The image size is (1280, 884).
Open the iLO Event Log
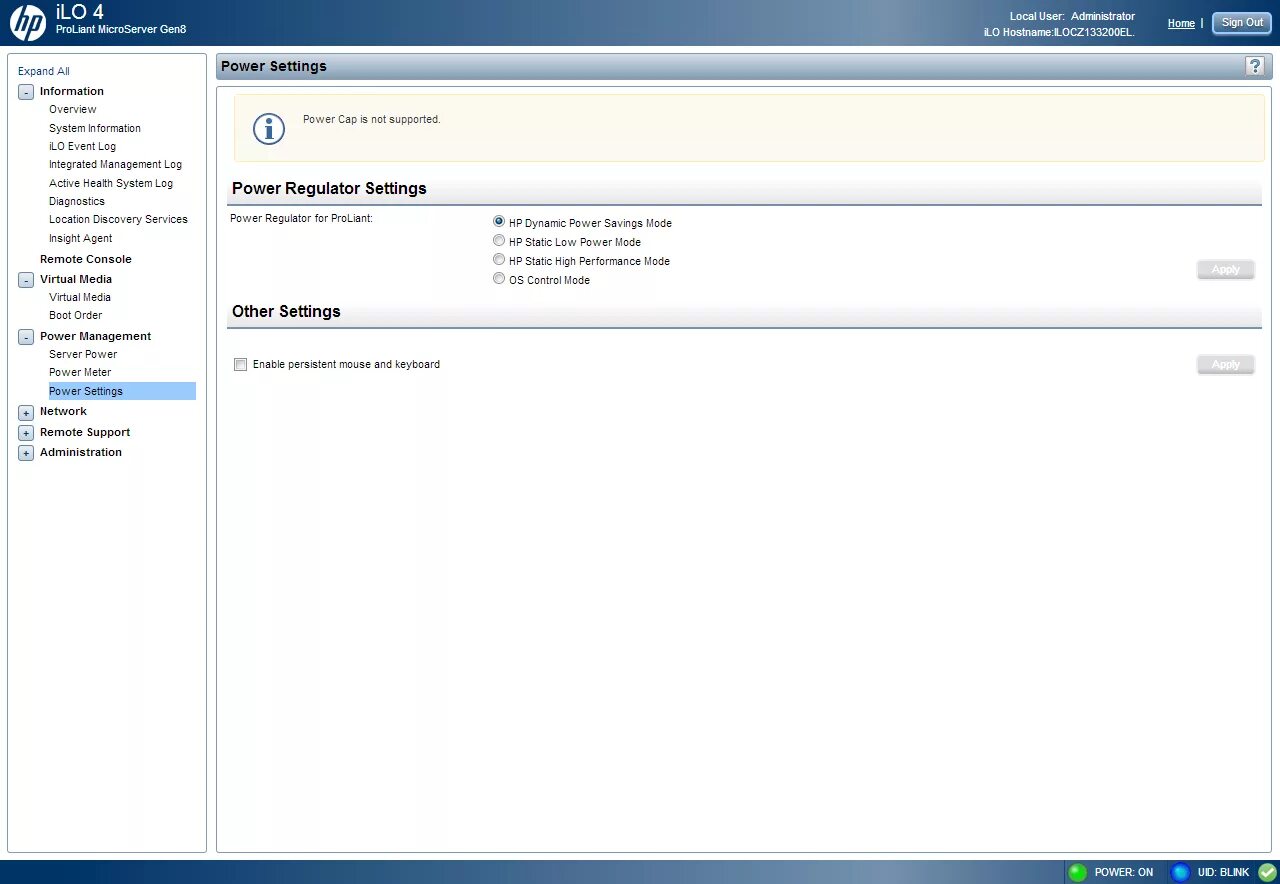coord(82,146)
